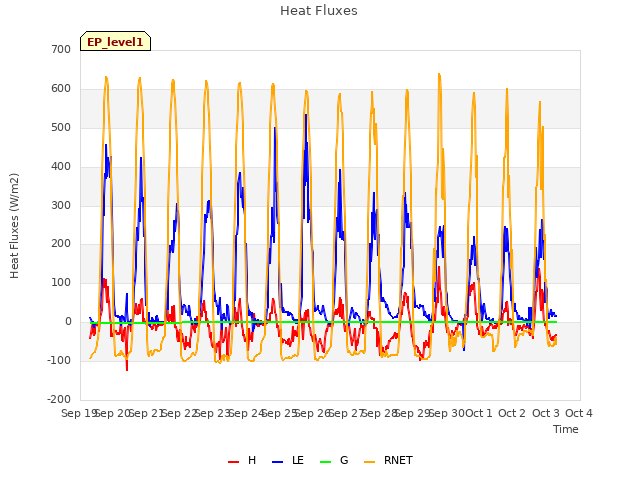The image size is (640, 480).
Task: Click the 100 y-axis tick label
Action: point(61,282)
